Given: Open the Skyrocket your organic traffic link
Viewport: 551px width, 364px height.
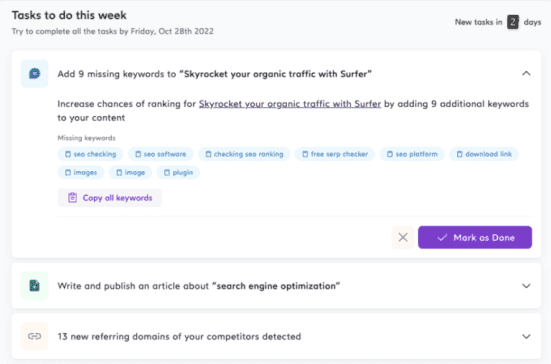Looking at the screenshot, I should [x=290, y=104].
